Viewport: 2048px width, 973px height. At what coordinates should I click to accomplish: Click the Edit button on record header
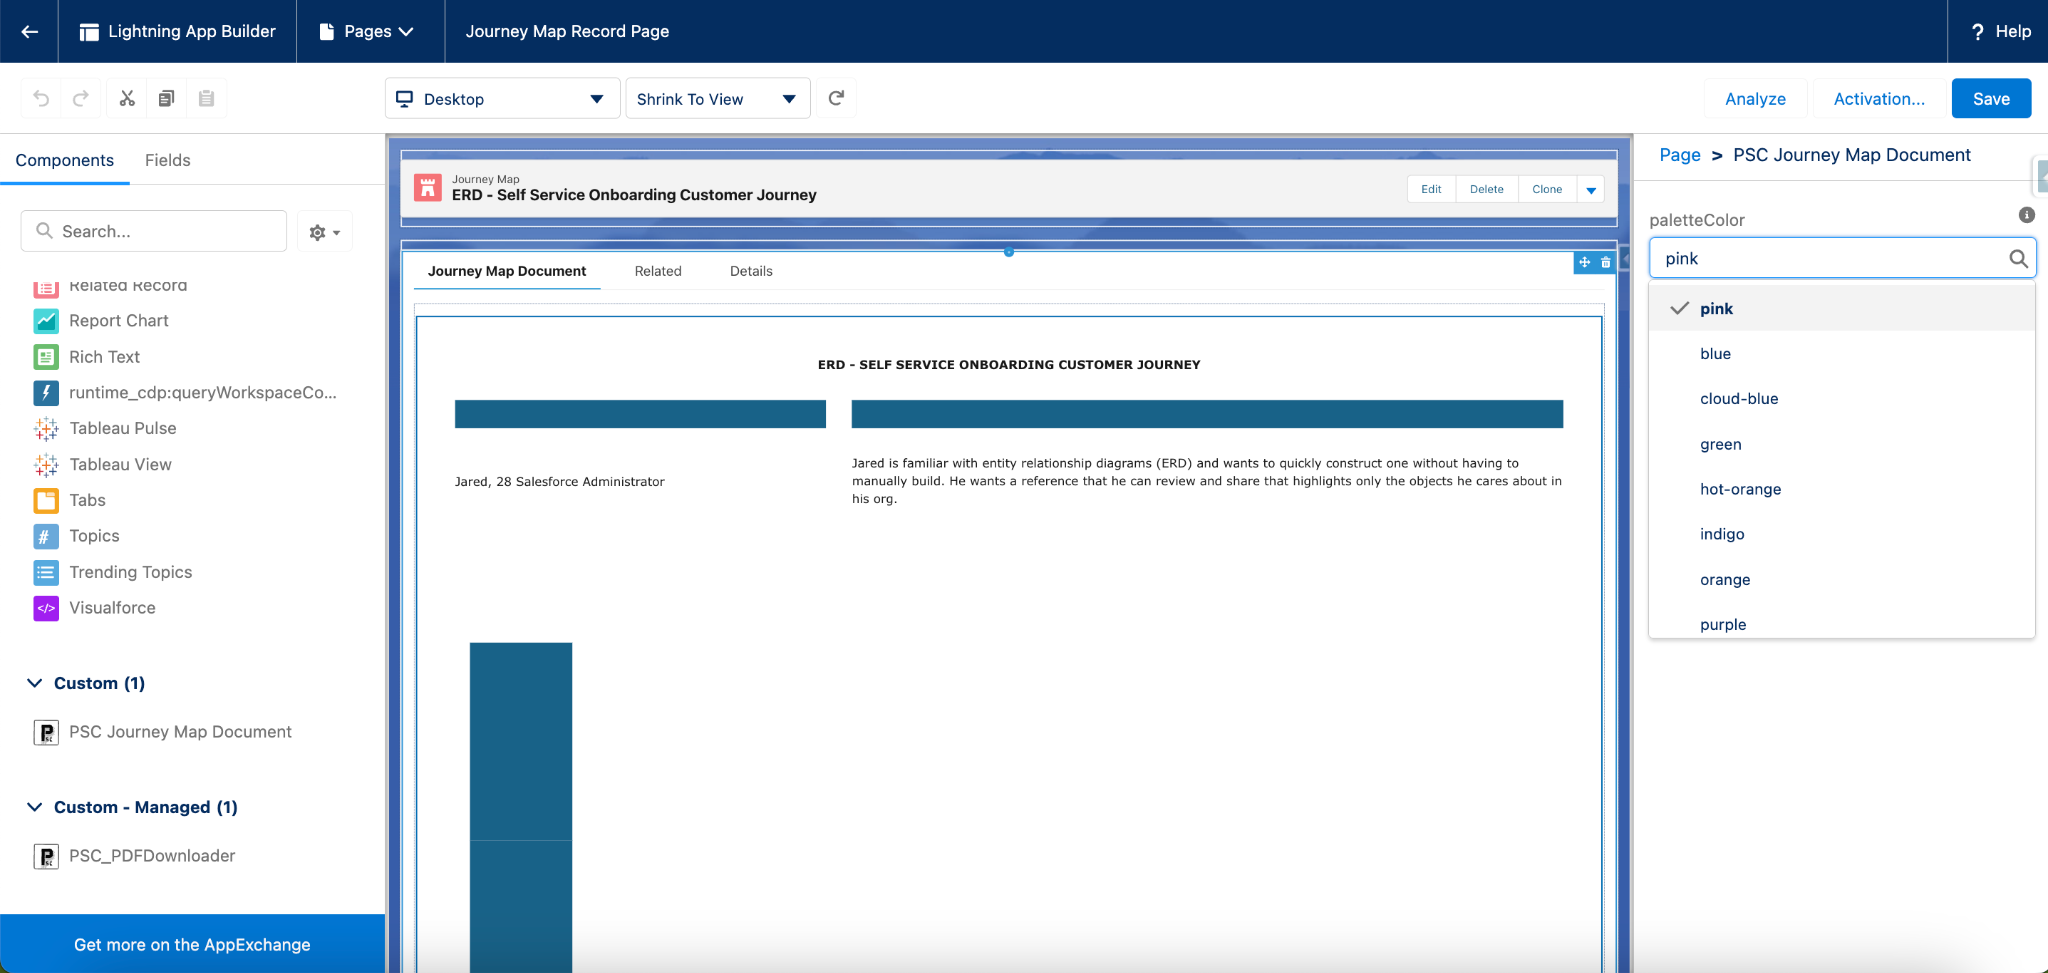(1431, 189)
